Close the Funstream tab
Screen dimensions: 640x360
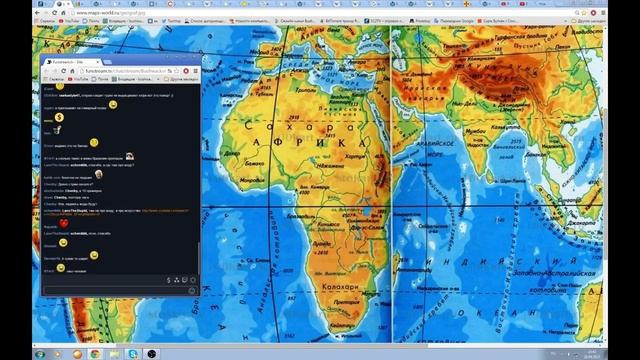pos(98,62)
